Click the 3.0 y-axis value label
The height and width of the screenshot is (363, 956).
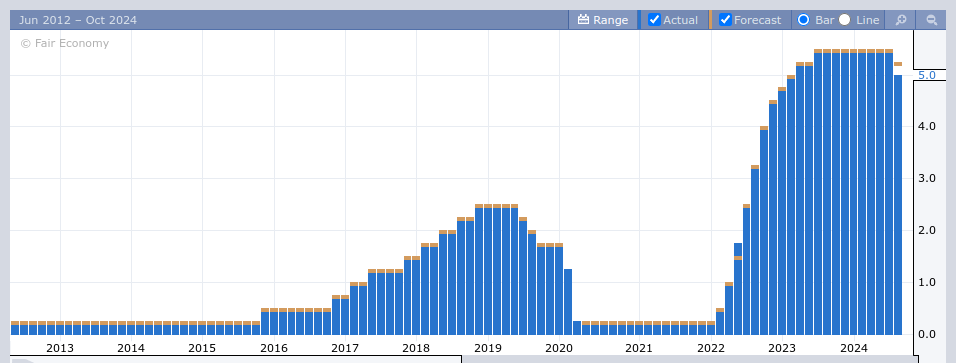click(927, 179)
